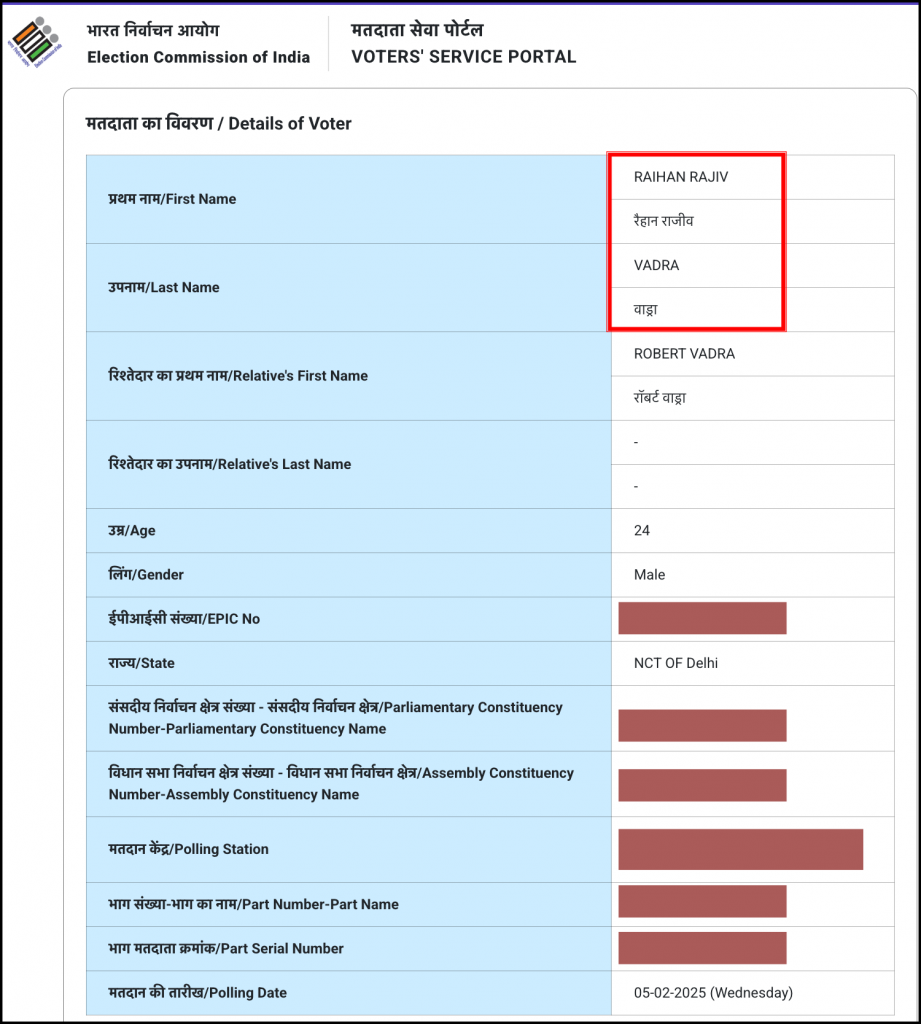Select the VADRA last name value
The height and width of the screenshot is (1024, 921).
tap(656, 265)
